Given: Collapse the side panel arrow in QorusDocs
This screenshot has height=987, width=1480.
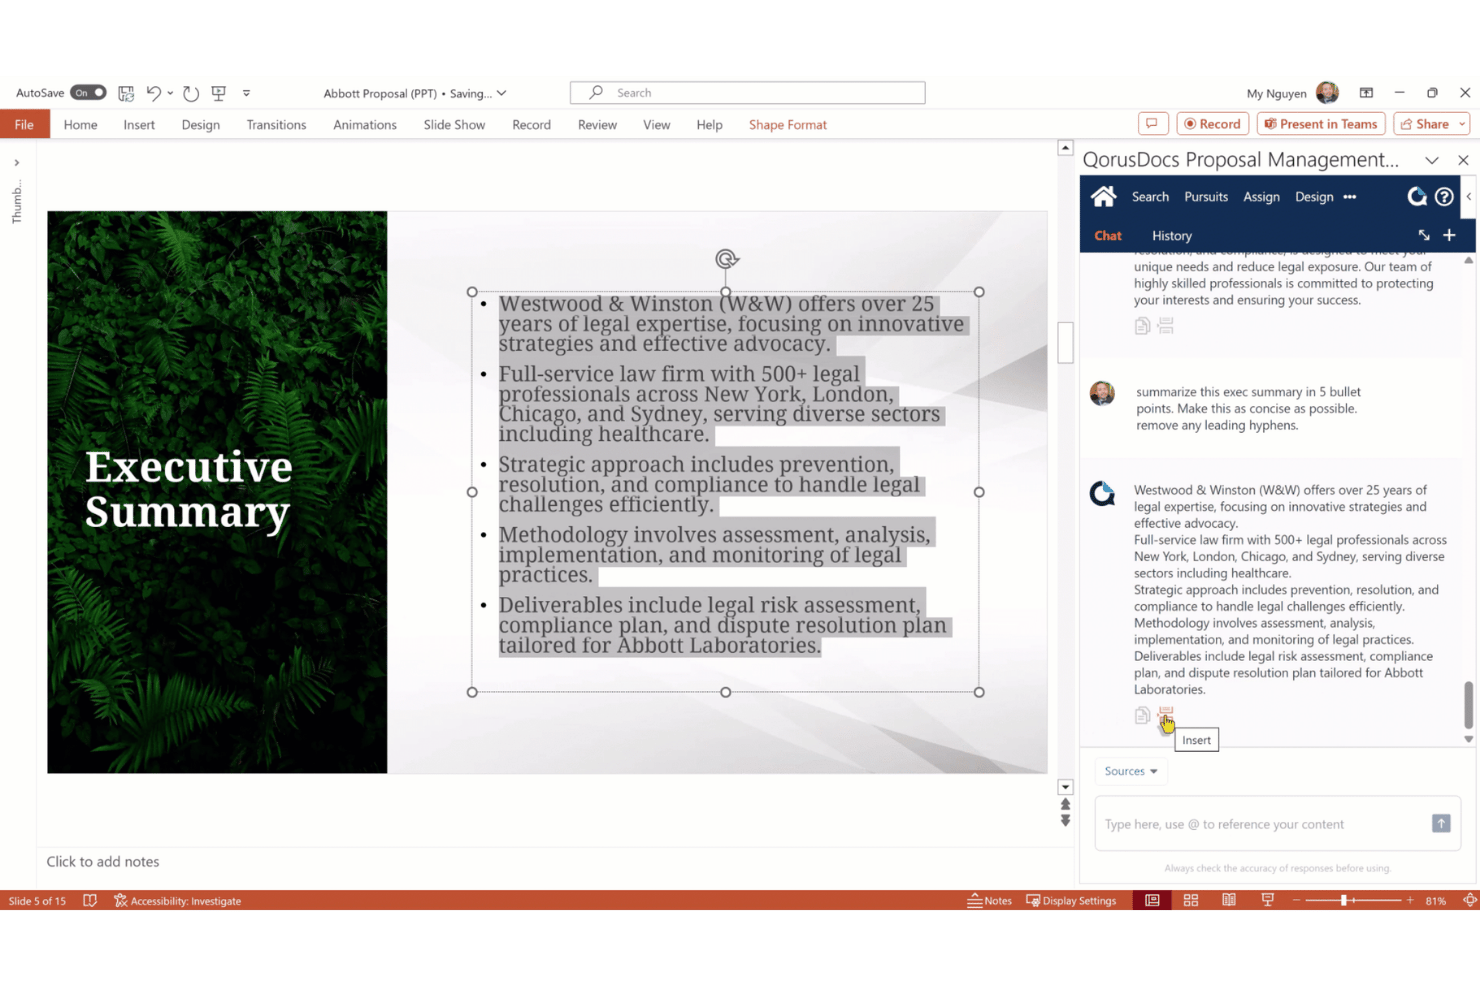Looking at the screenshot, I should 1468,196.
